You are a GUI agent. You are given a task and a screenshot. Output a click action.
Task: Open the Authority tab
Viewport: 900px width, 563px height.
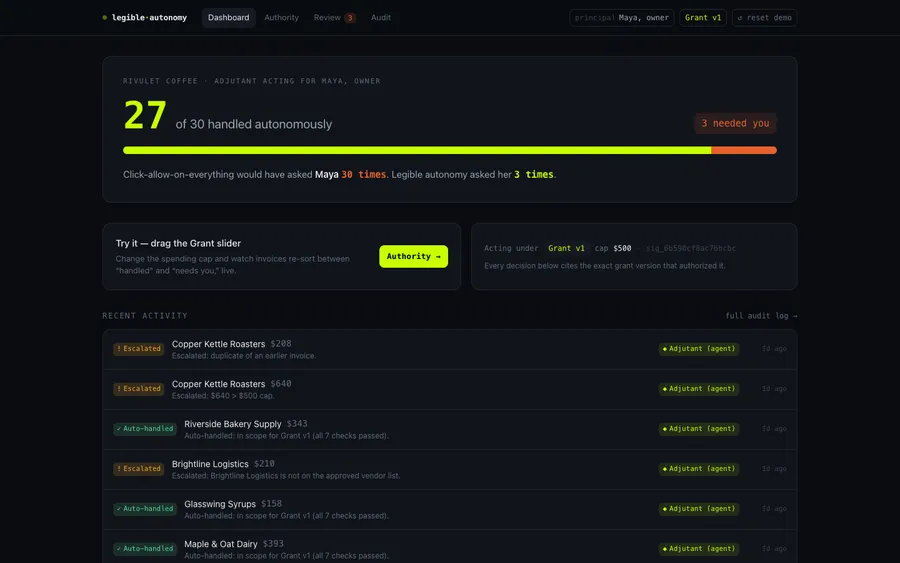point(281,17)
